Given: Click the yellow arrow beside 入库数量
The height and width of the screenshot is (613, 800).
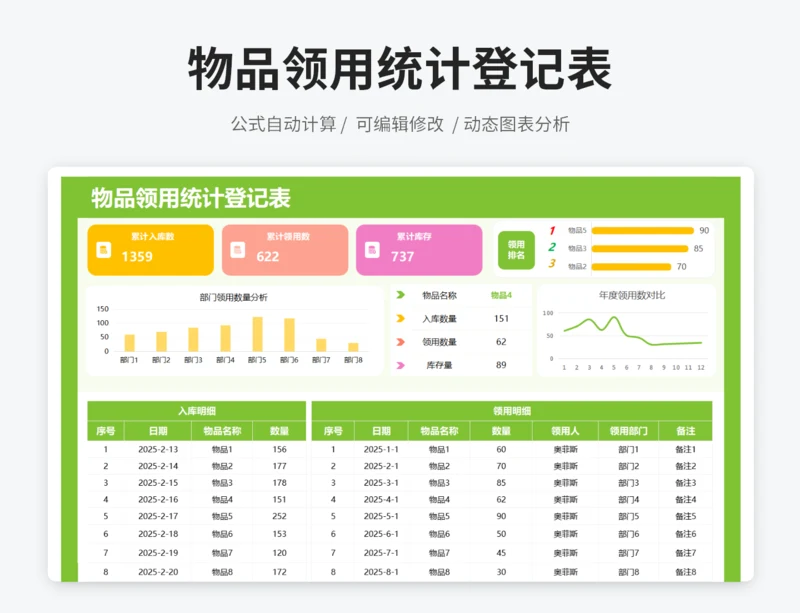Looking at the screenshot, I should coord(401,318).
